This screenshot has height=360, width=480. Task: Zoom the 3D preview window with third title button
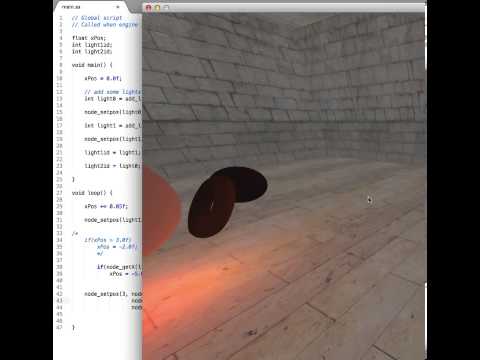tap(166, 7)
